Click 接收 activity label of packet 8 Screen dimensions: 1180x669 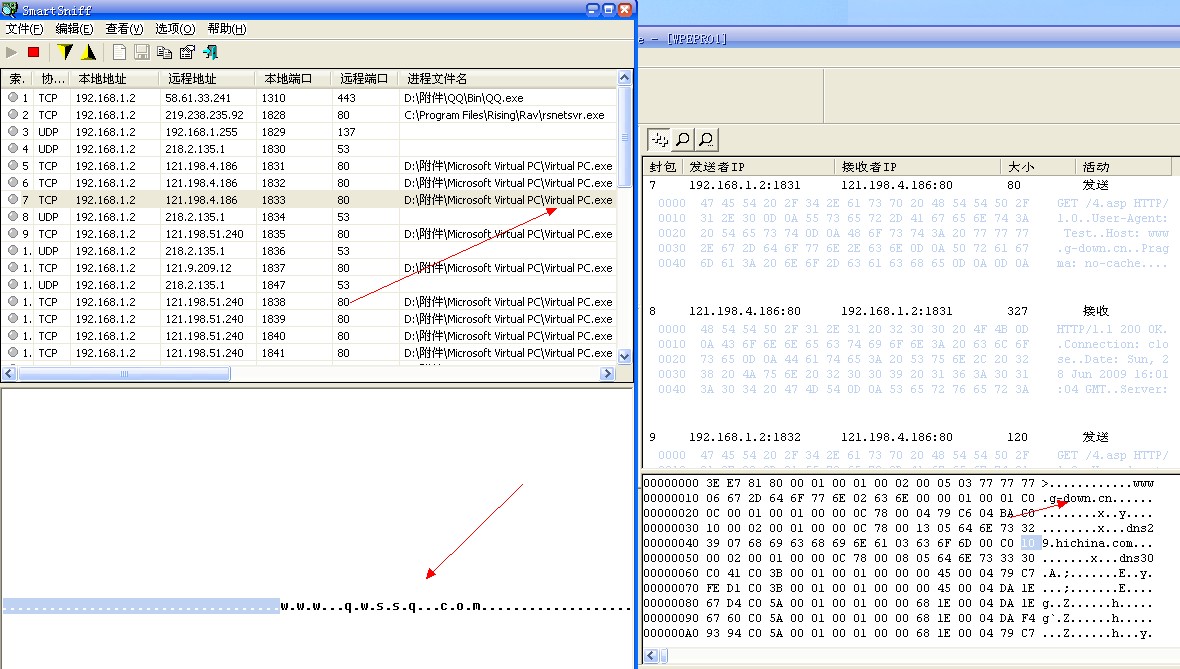click(x=1096, y=311)
